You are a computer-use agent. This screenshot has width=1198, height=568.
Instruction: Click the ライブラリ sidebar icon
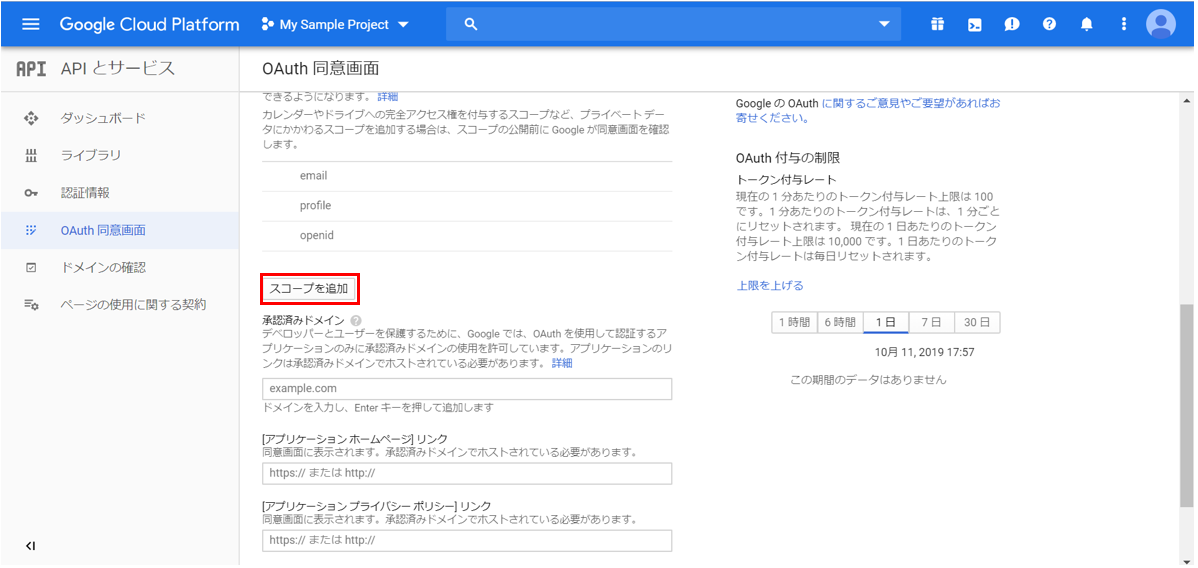point(31,156)
